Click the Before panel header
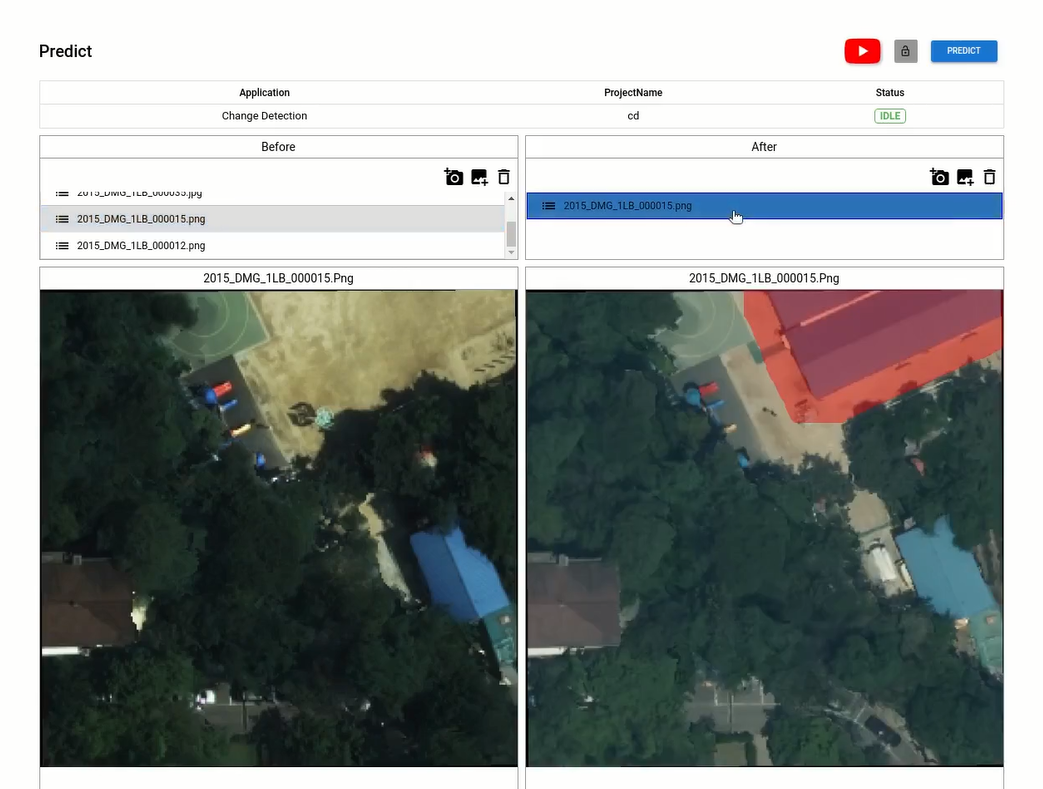Image resolution: width=1043 pixels, height=789 pixels. click(278, 147)
